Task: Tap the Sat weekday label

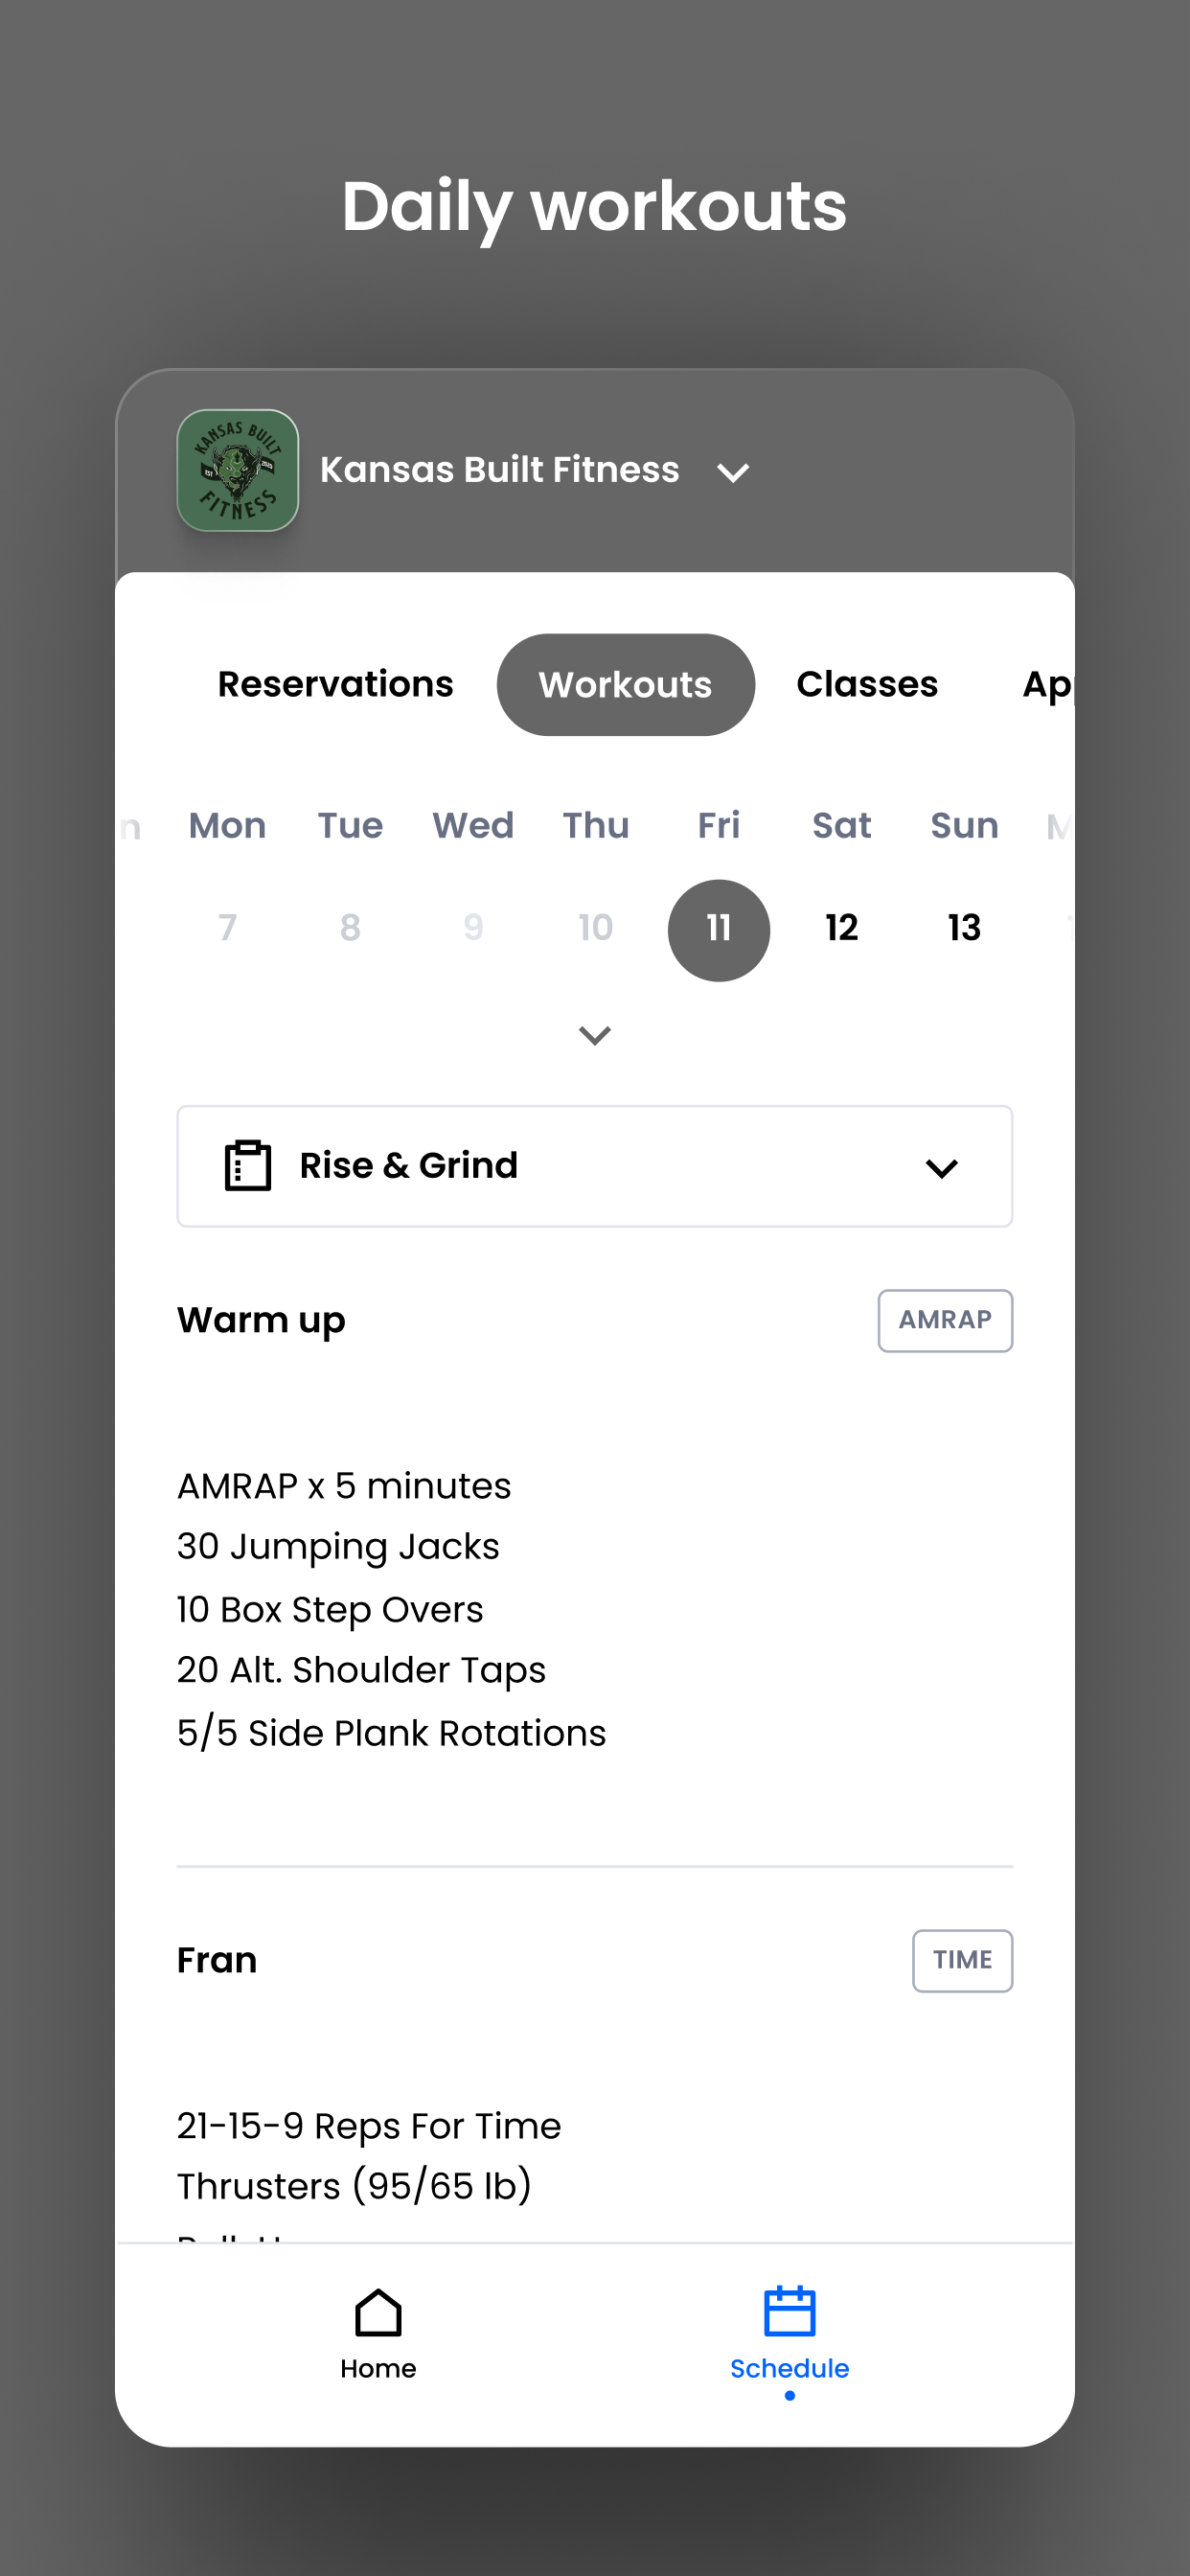Action: click(842, 826)
